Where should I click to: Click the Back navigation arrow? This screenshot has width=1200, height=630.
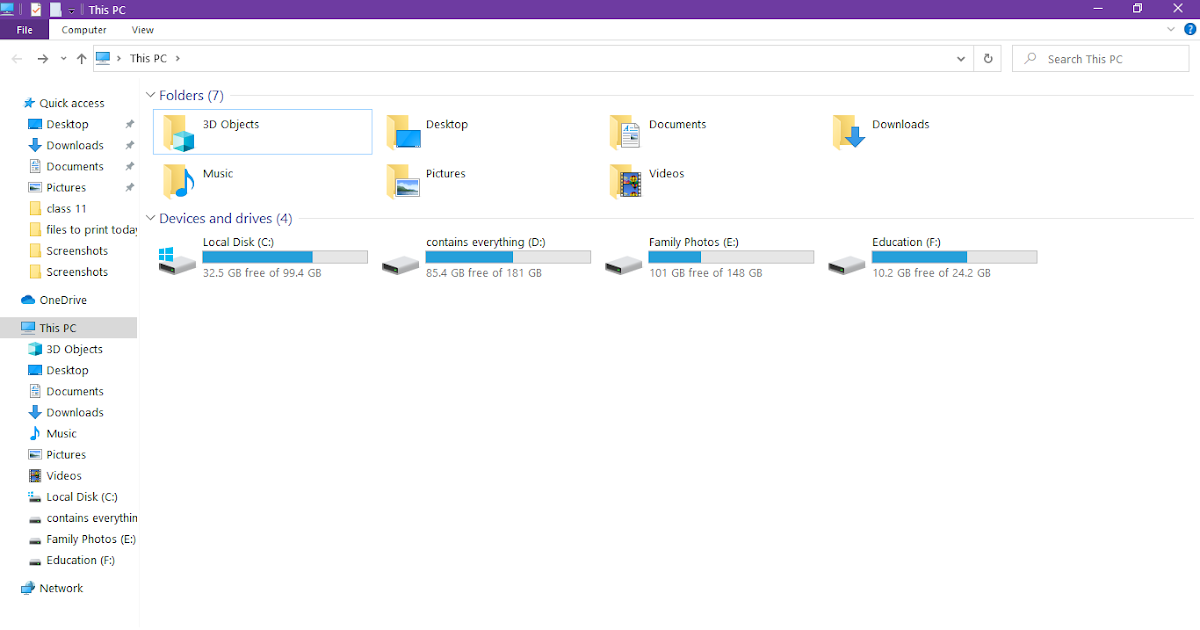click(x=16, y=58)
